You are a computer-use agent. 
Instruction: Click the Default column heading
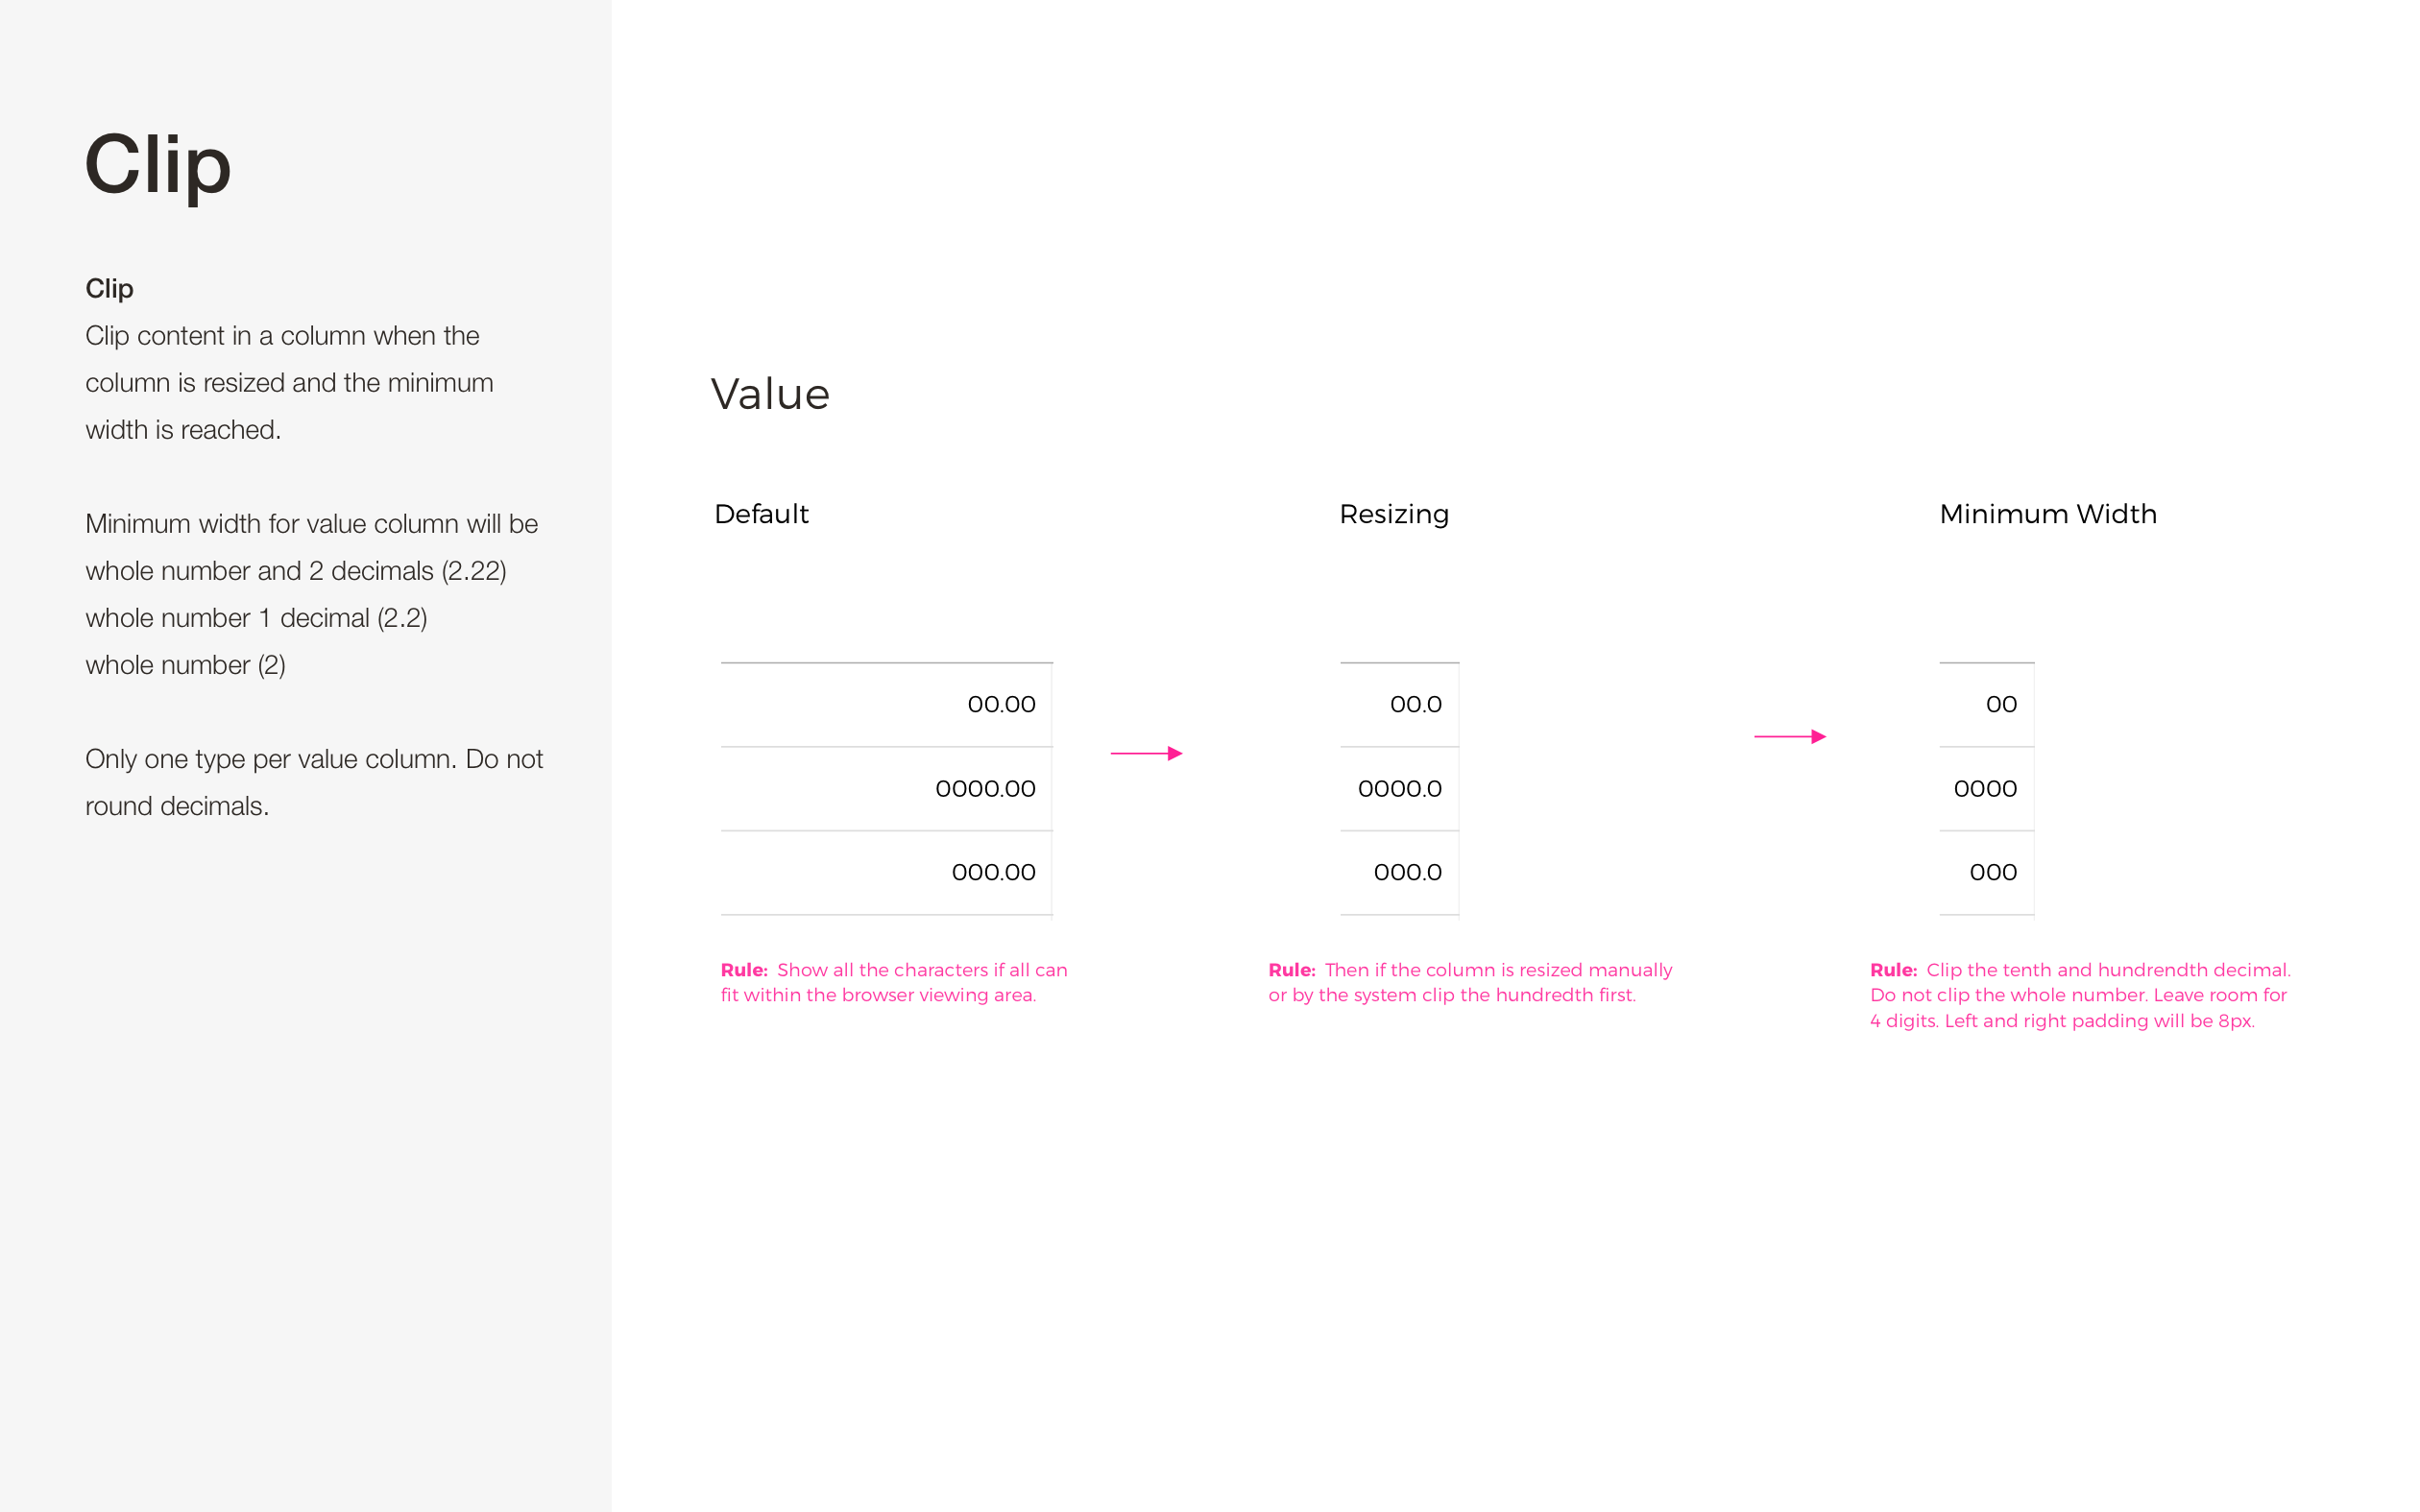coord(761,514)
